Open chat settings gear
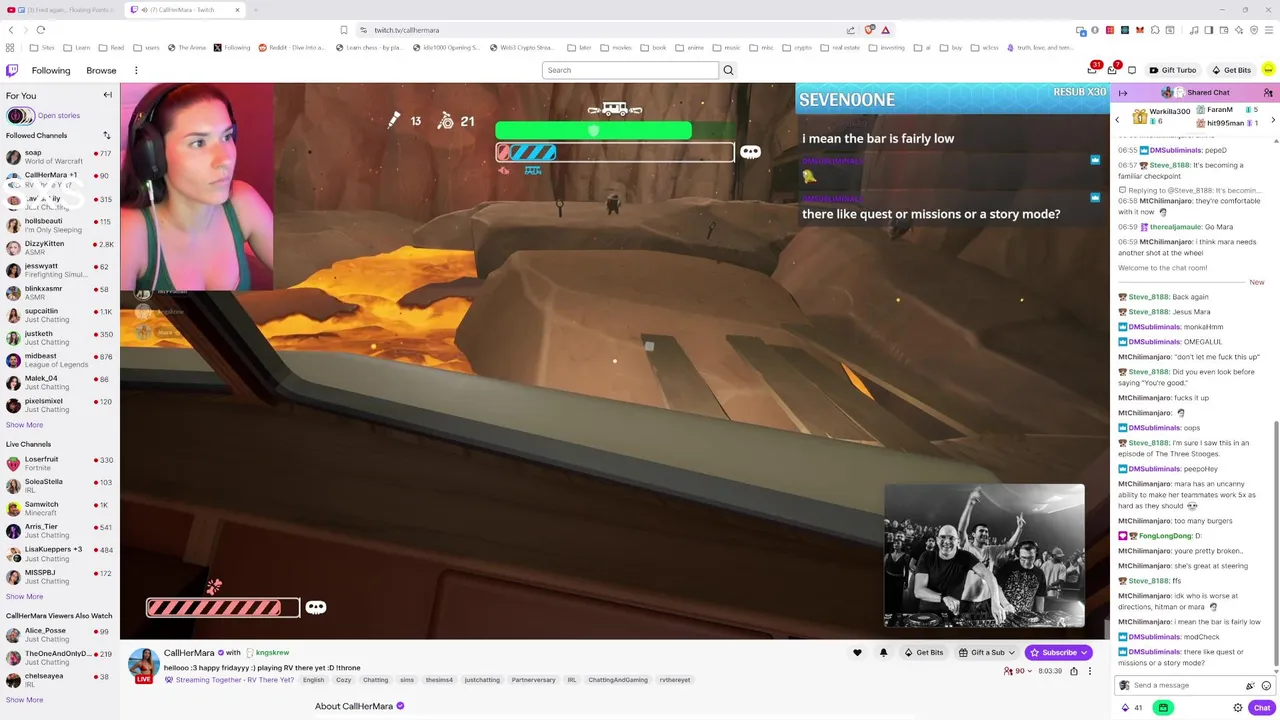The image size is (1280, 720). [x=1238, y=708]
